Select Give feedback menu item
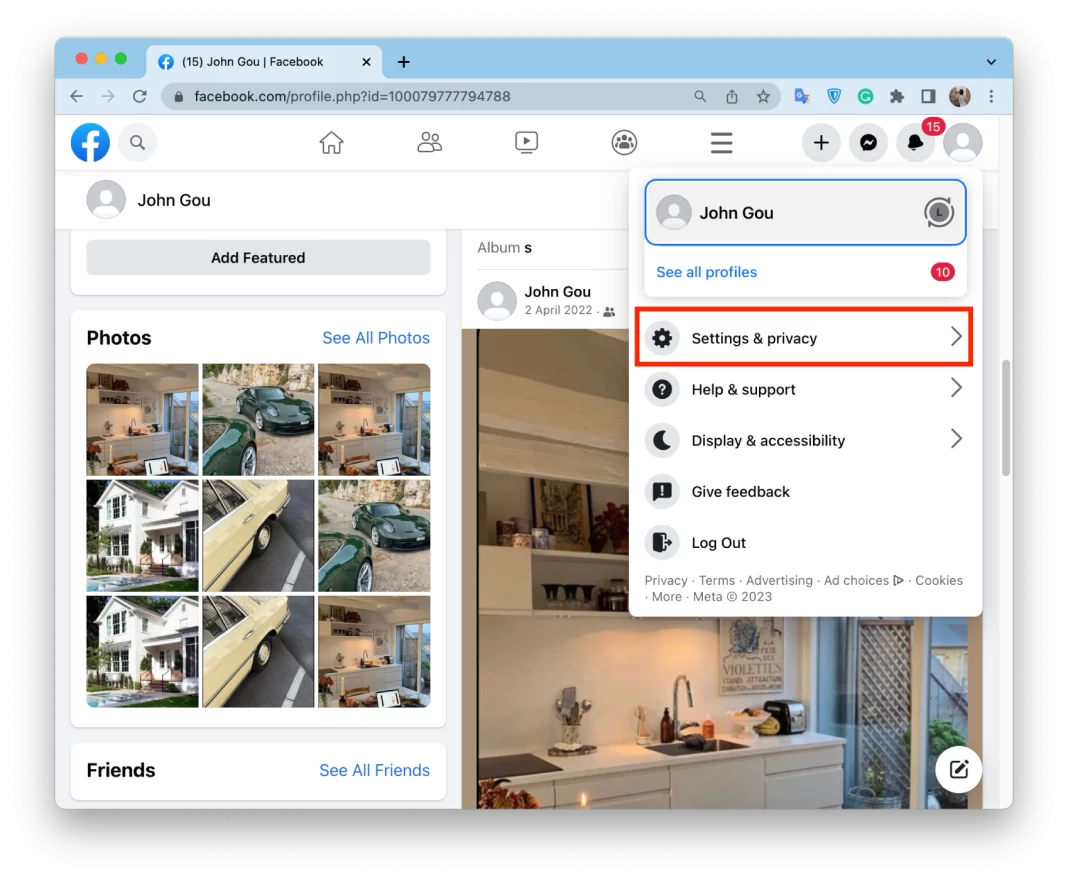 coord(740,492)
